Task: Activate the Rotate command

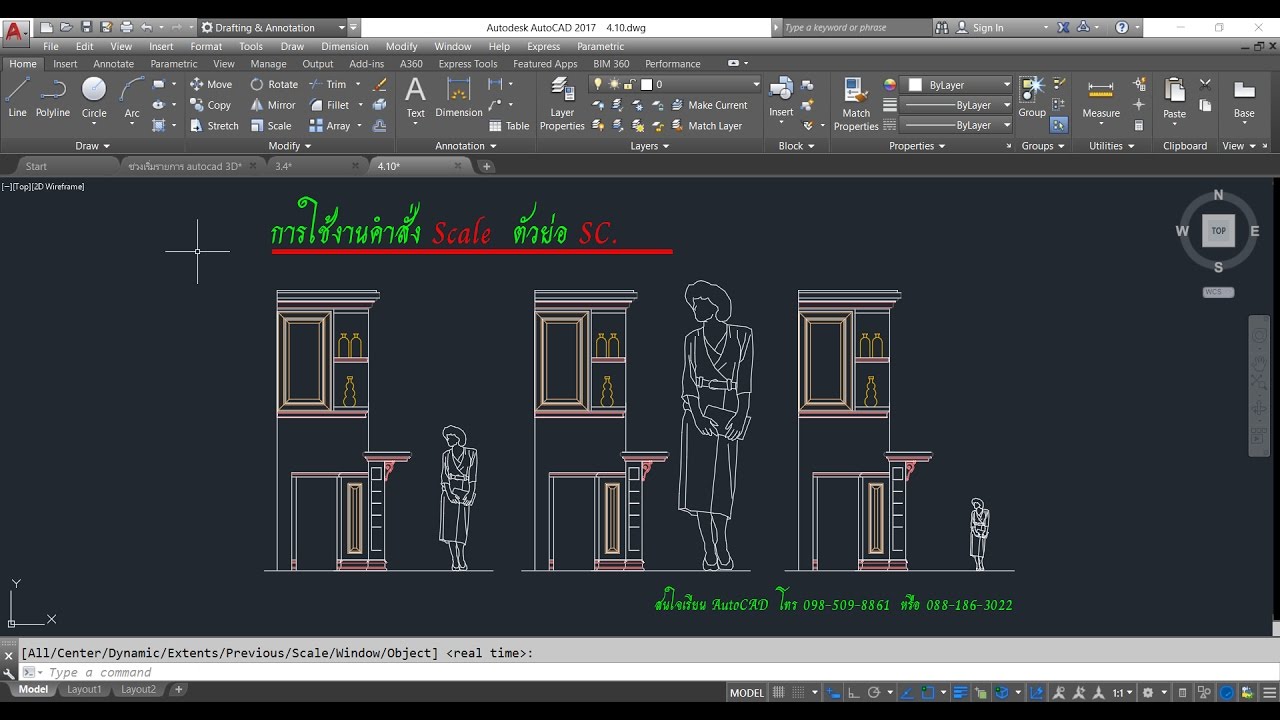Action: [x=274, y=84]
